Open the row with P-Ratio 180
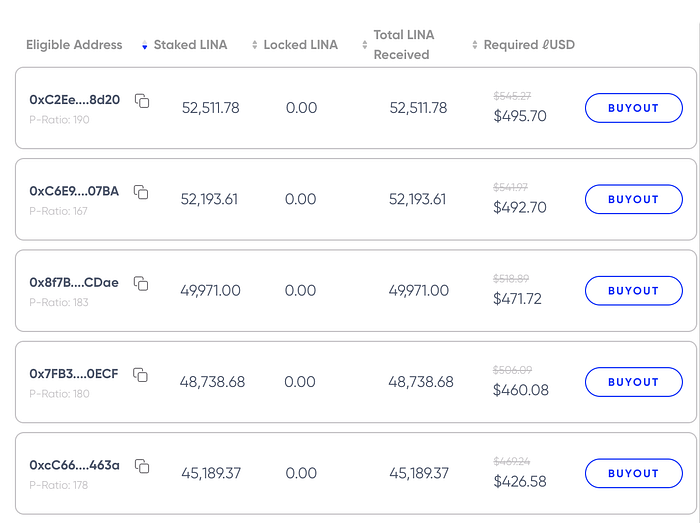The width and height of the screenshot is (700, 523). click(x=356, y=382)
